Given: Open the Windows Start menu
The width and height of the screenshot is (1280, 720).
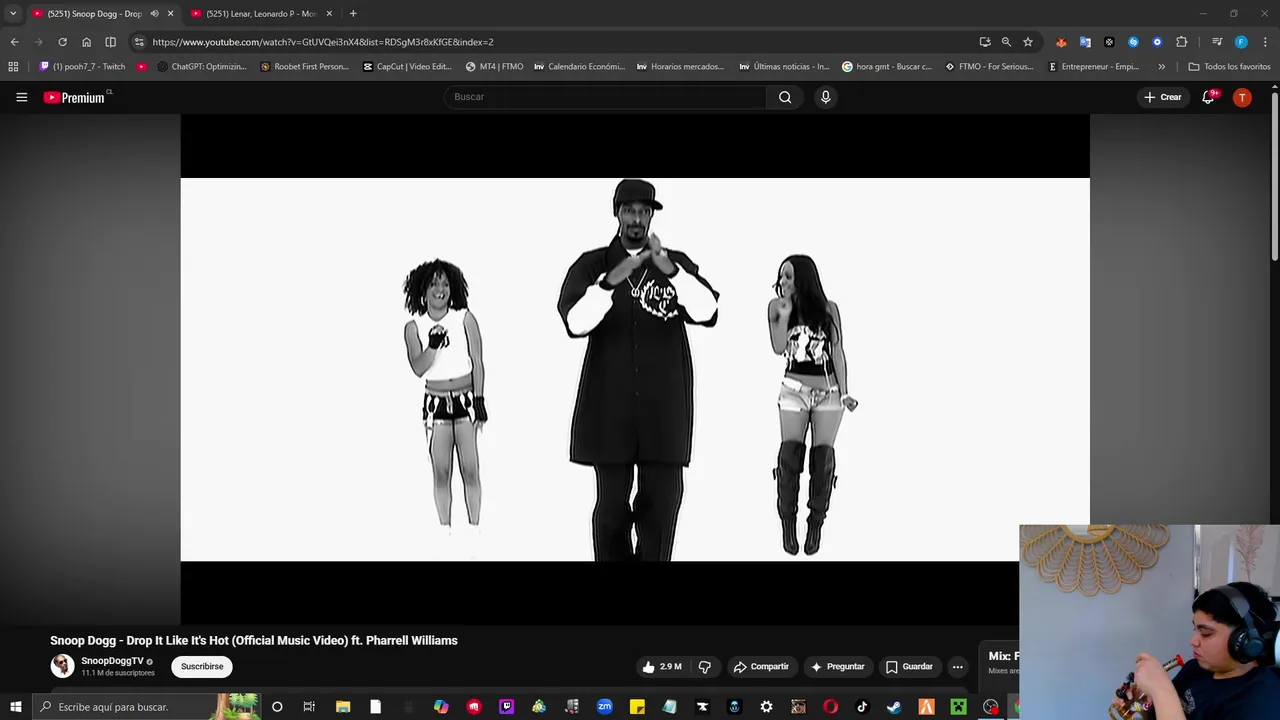Looking at the screenshot, I should (15, 707).
